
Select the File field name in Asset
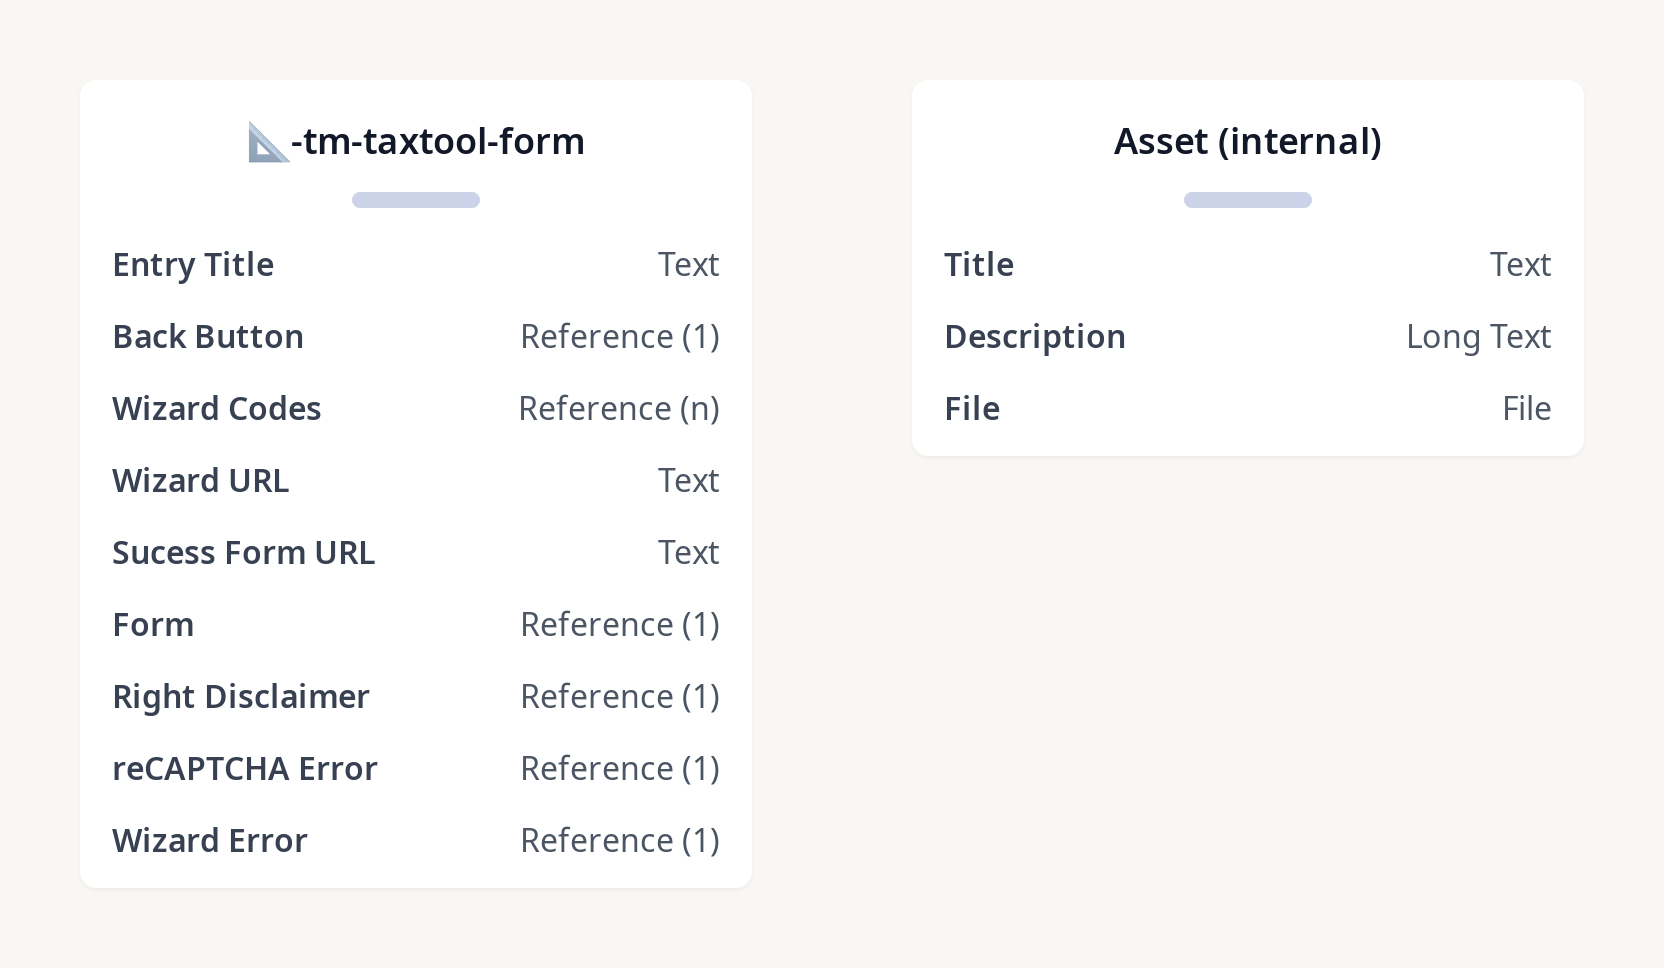coord(972,409)
